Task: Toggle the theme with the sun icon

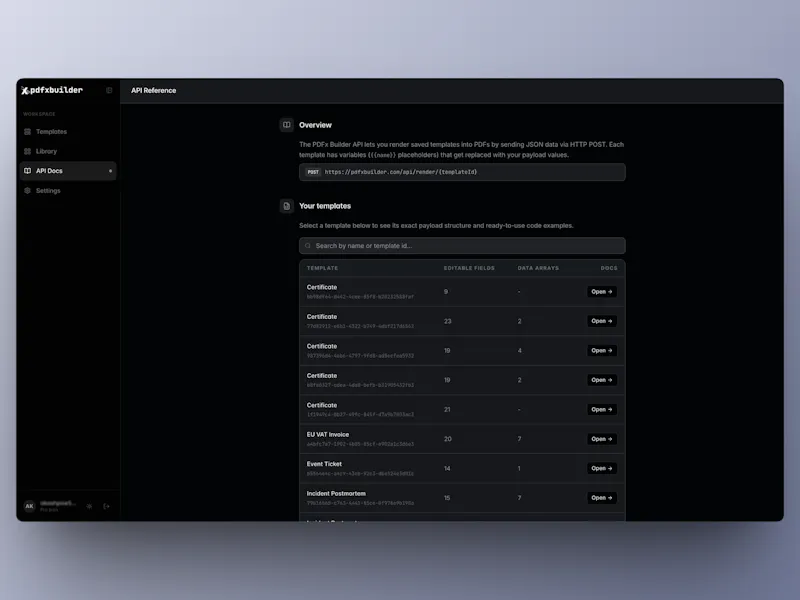Action: (x=89, y=507)
